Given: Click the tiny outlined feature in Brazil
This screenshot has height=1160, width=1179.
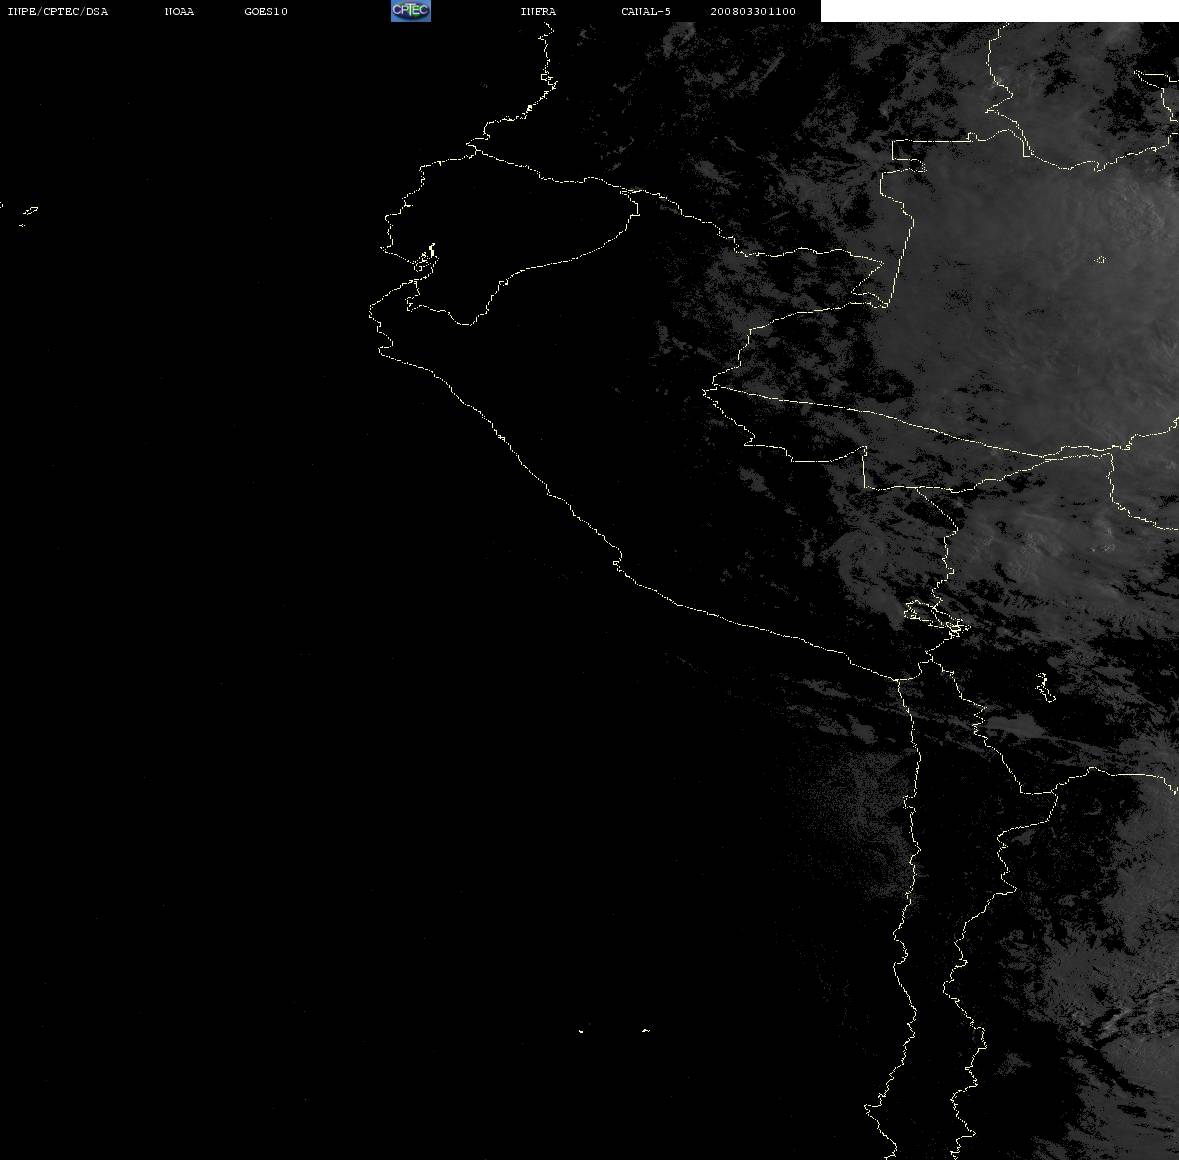Looking at the screenshot, I should click(1100, 259).
